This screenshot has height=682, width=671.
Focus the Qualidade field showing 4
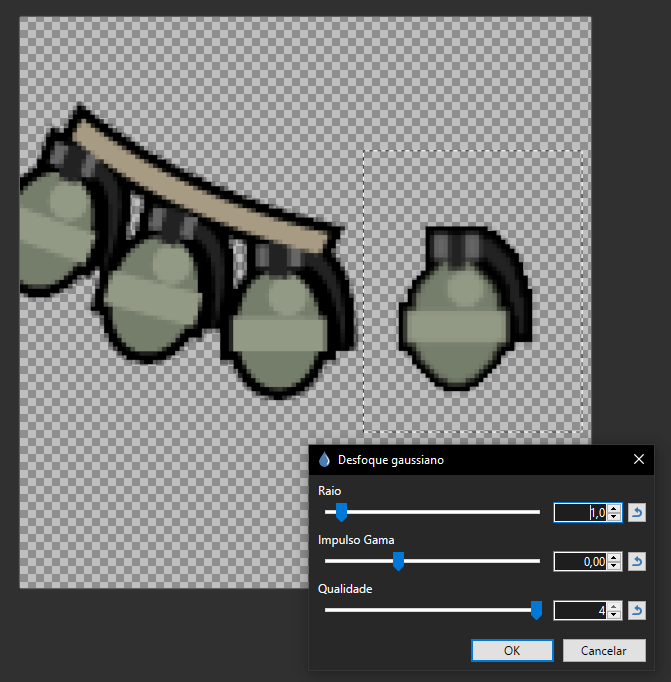click(x=581, y=611)
